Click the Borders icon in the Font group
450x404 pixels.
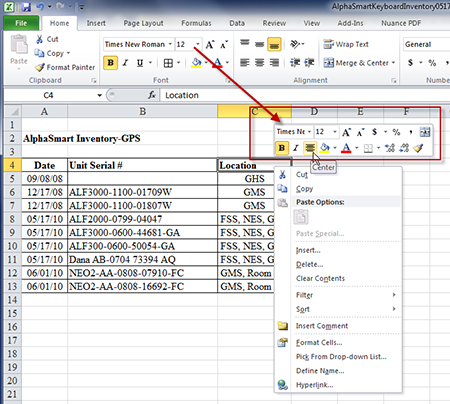168,63
